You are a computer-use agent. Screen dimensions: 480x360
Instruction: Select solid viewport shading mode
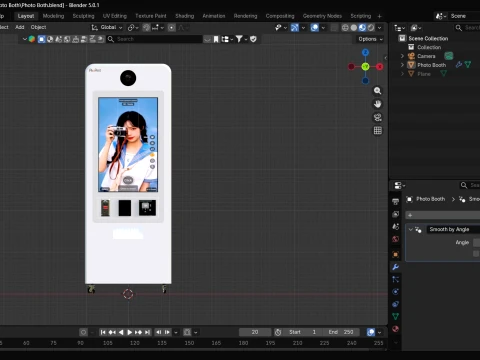(x=354, y=28)
